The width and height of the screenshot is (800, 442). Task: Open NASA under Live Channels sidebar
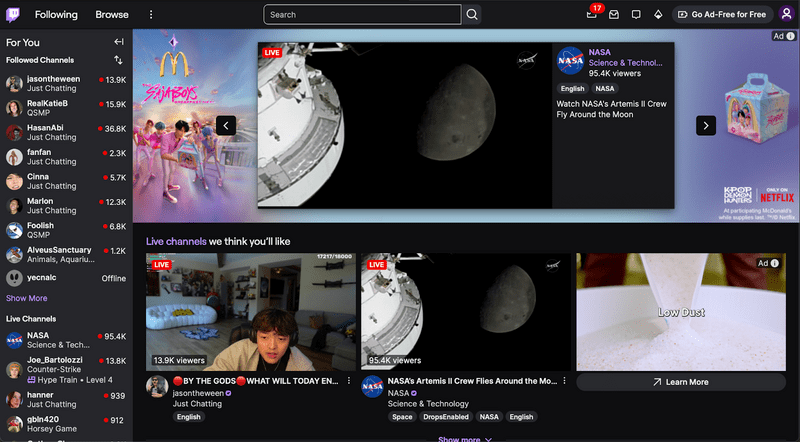point(66,340)
